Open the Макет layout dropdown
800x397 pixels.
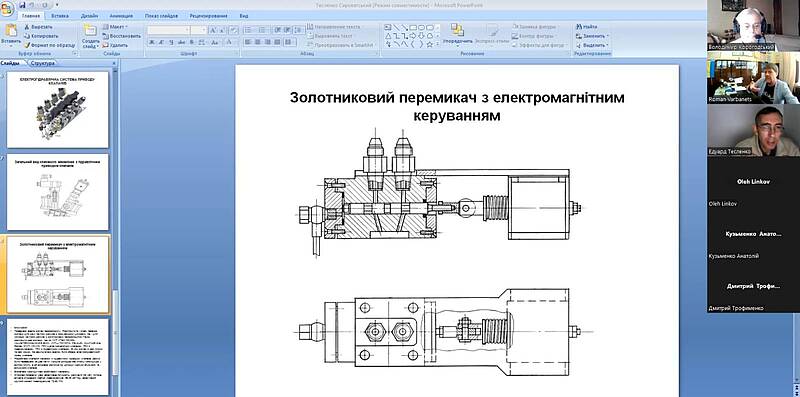(x=115, y=27)
